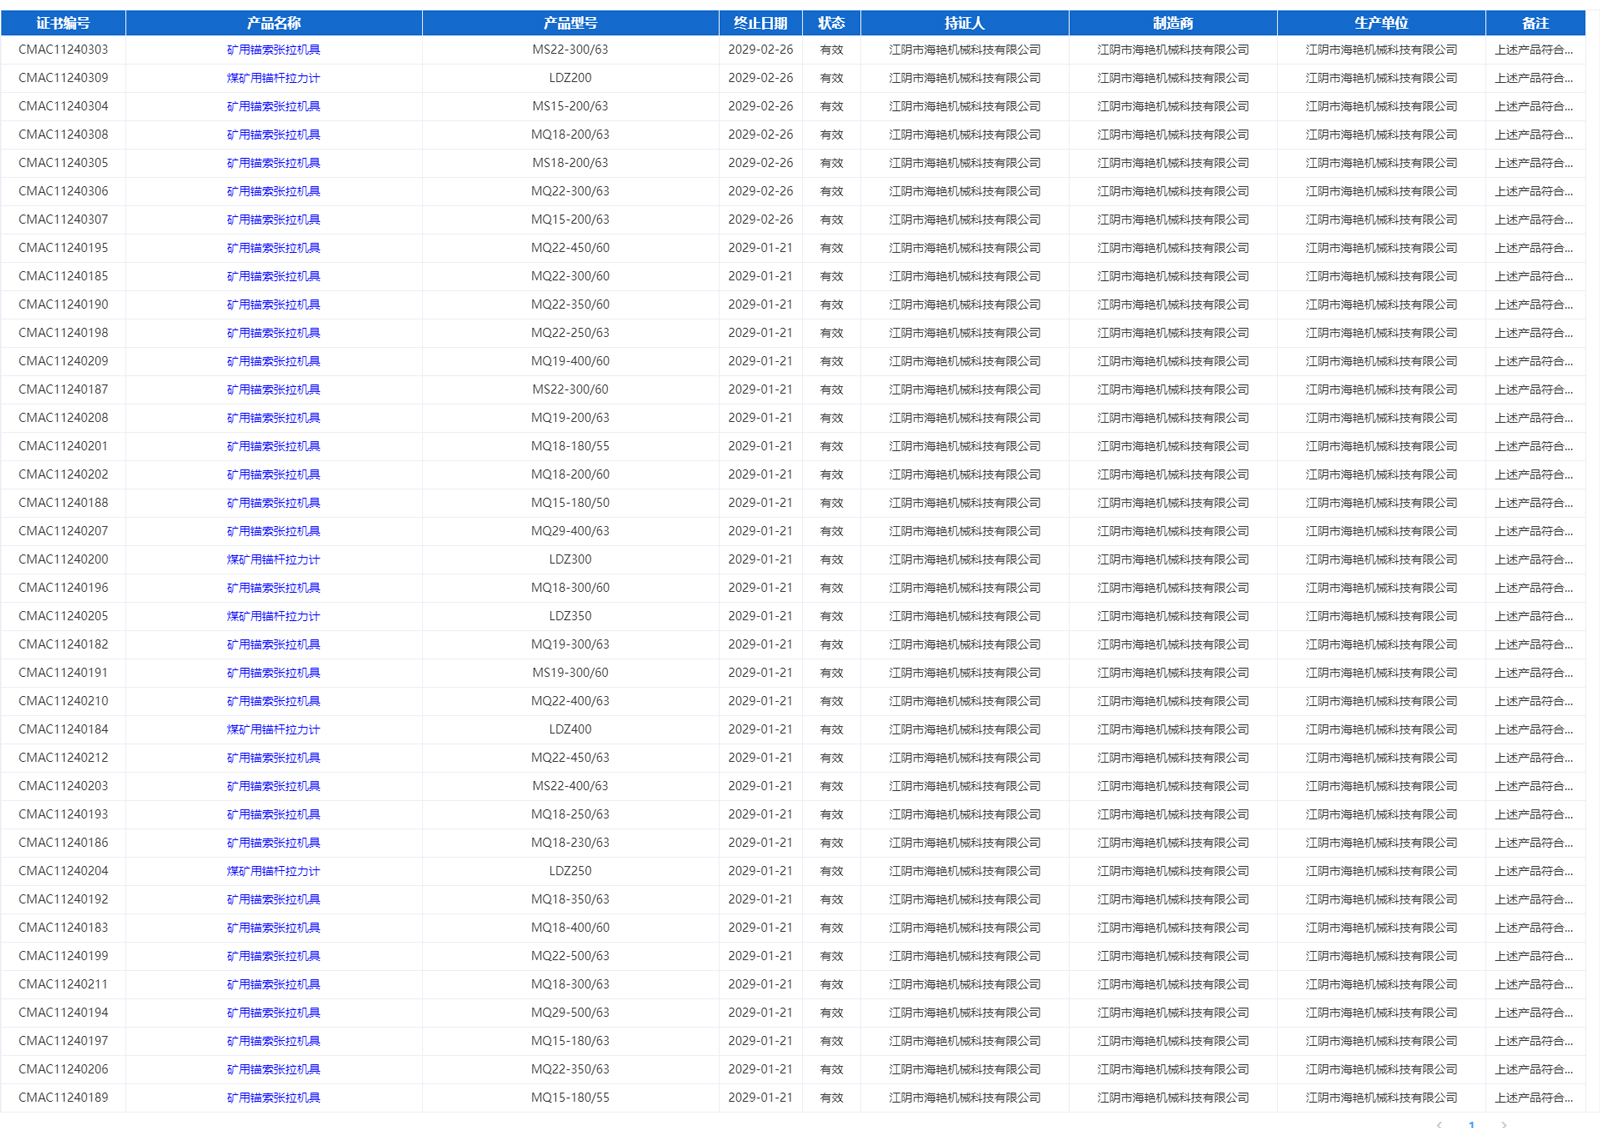The image size is (1600, 1128).
Task: Click the truncated 备注 cell for CMAC11240306
Action: point(1533,192)
